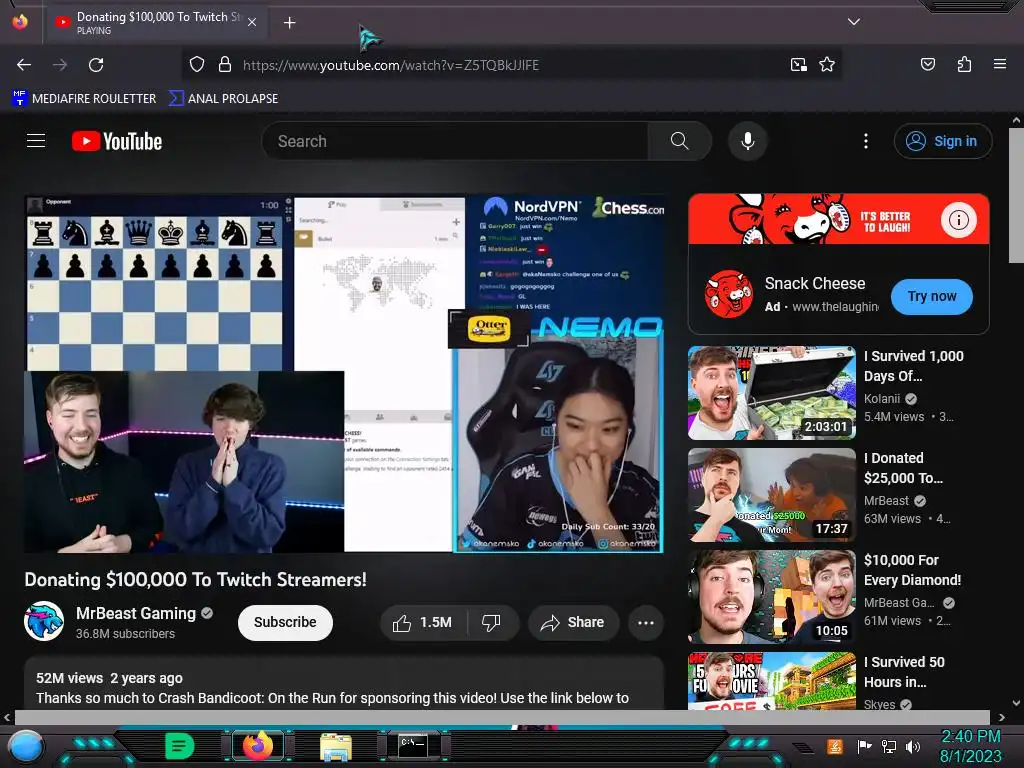Go back using the browser back arrow
Image resolution: width=1024 pixels, height=768 pixels.
tap(24, 65)
